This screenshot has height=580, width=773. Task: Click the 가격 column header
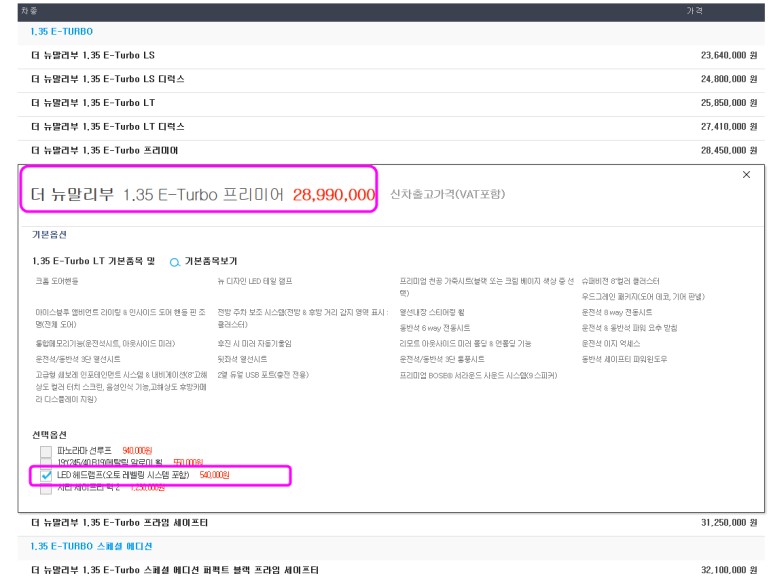point(694,11)
